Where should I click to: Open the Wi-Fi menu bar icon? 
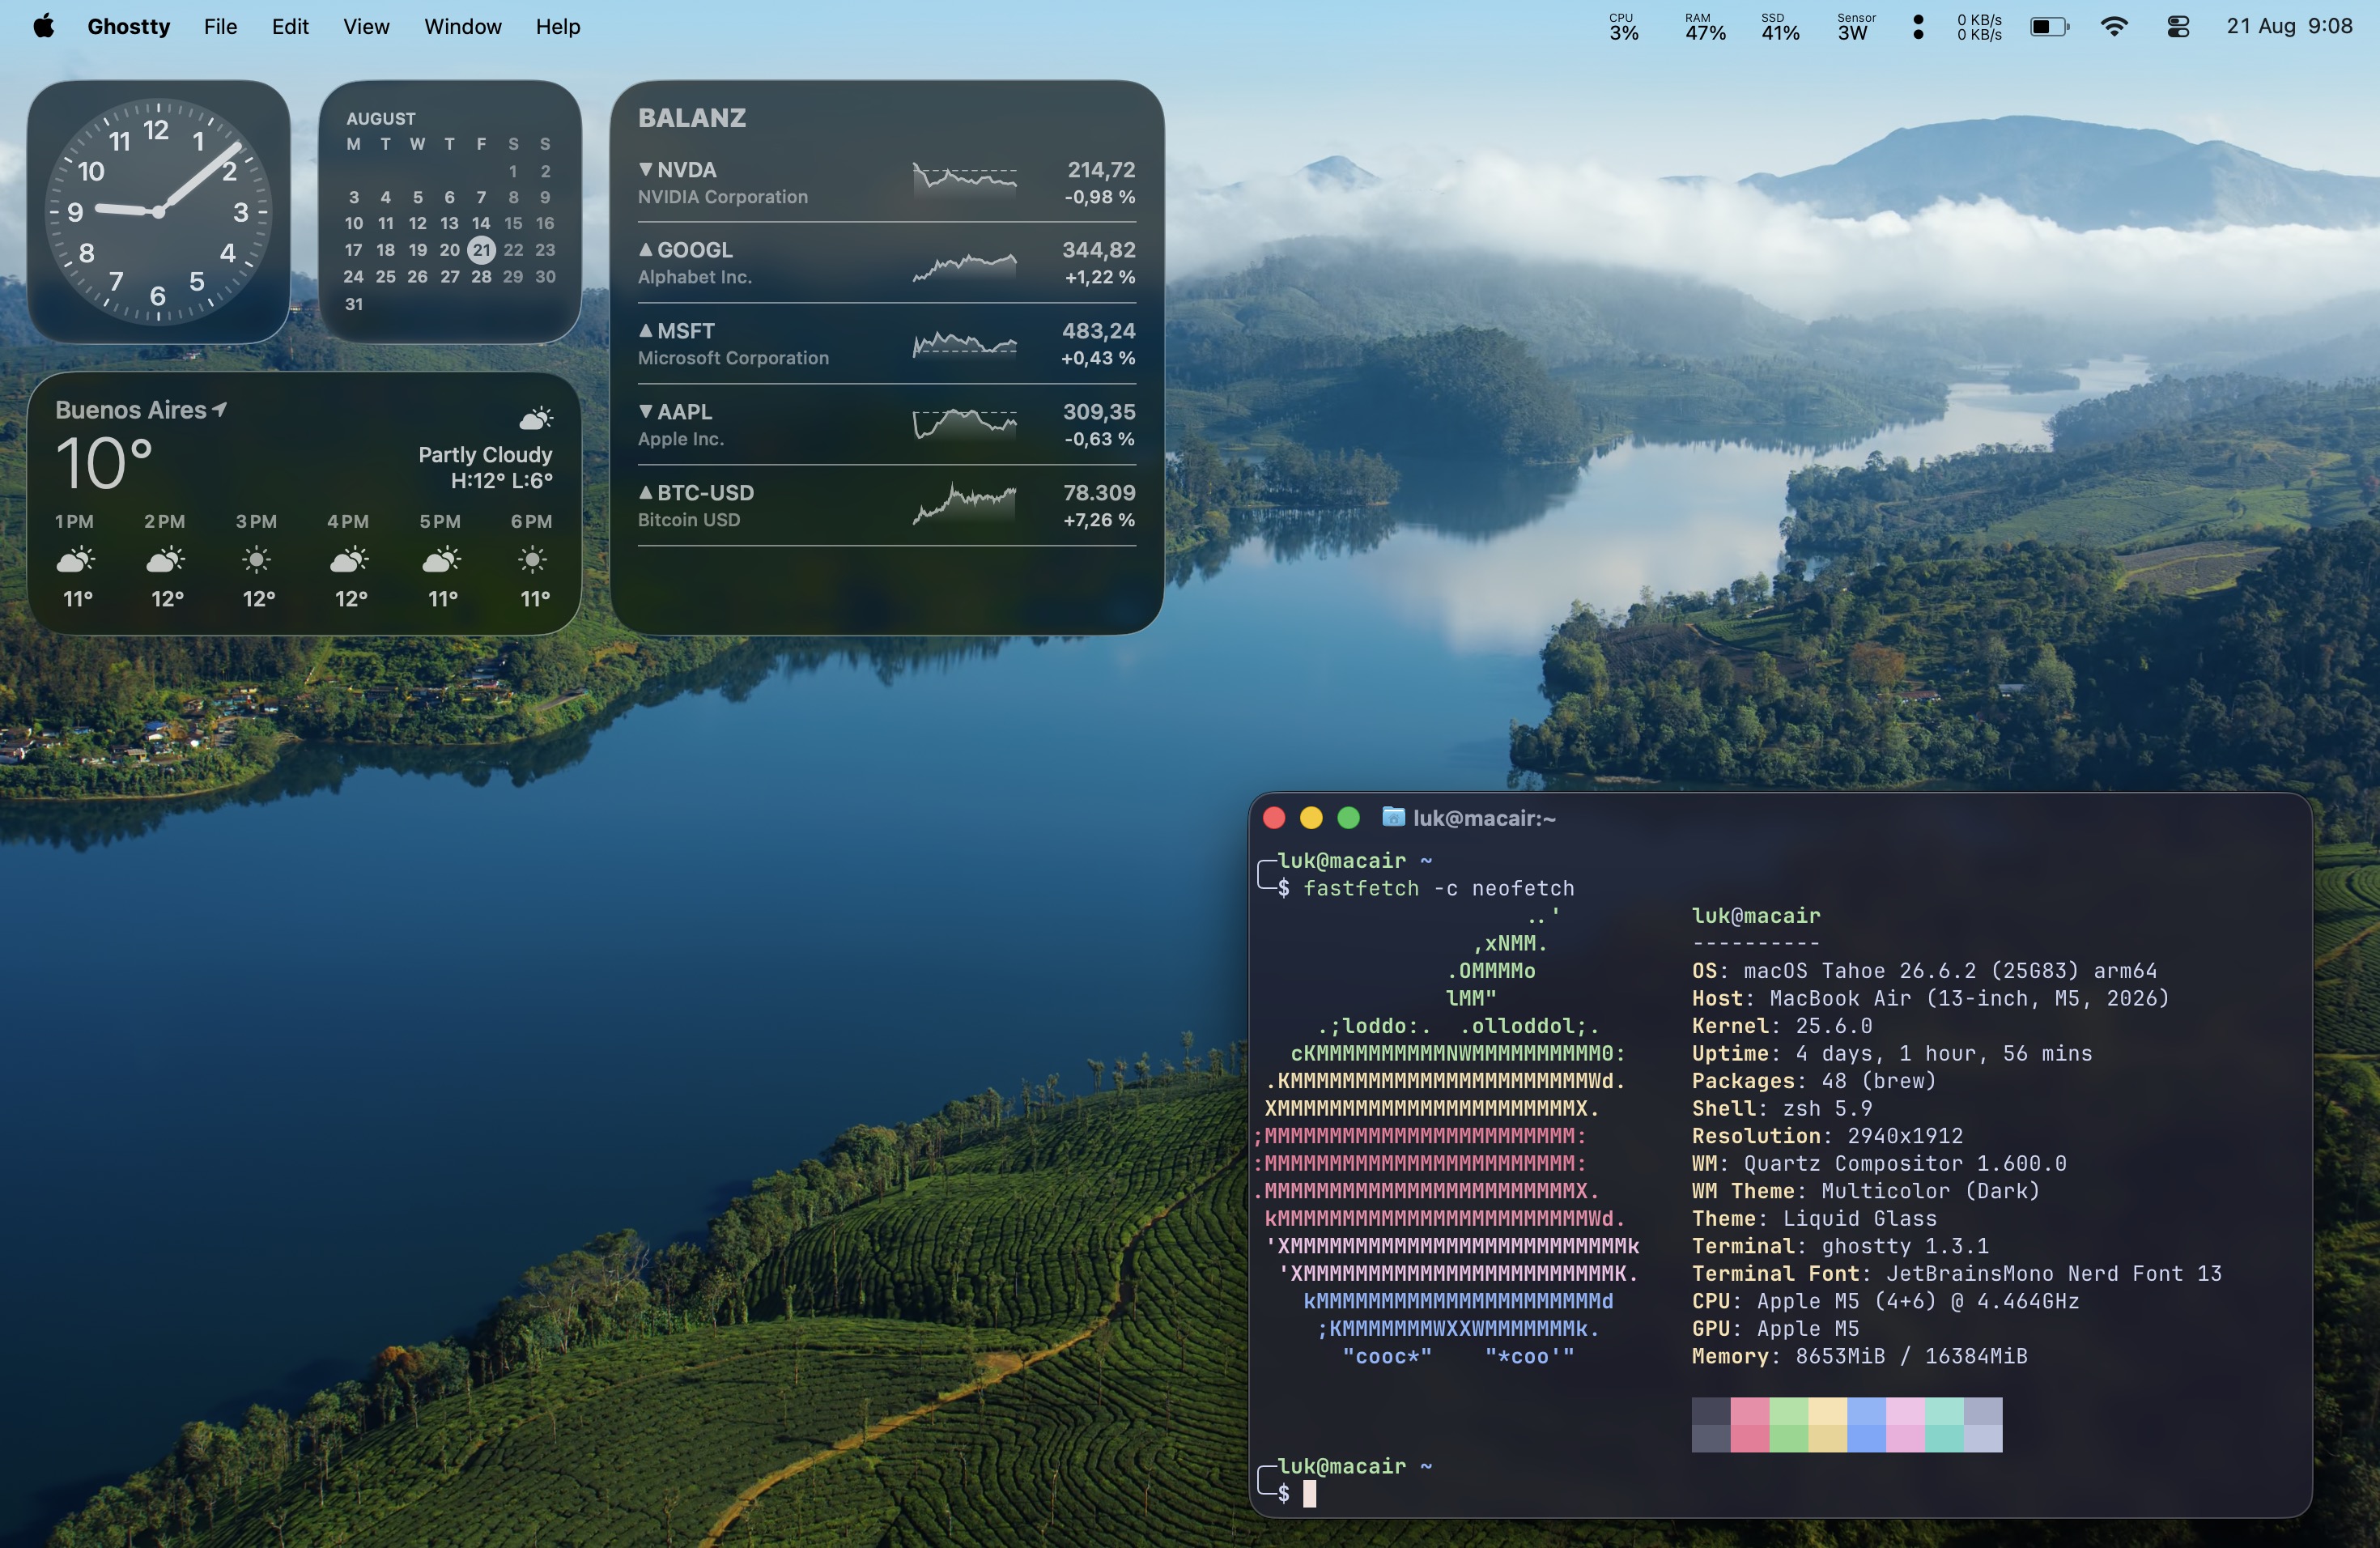(x=2114, y=27)
